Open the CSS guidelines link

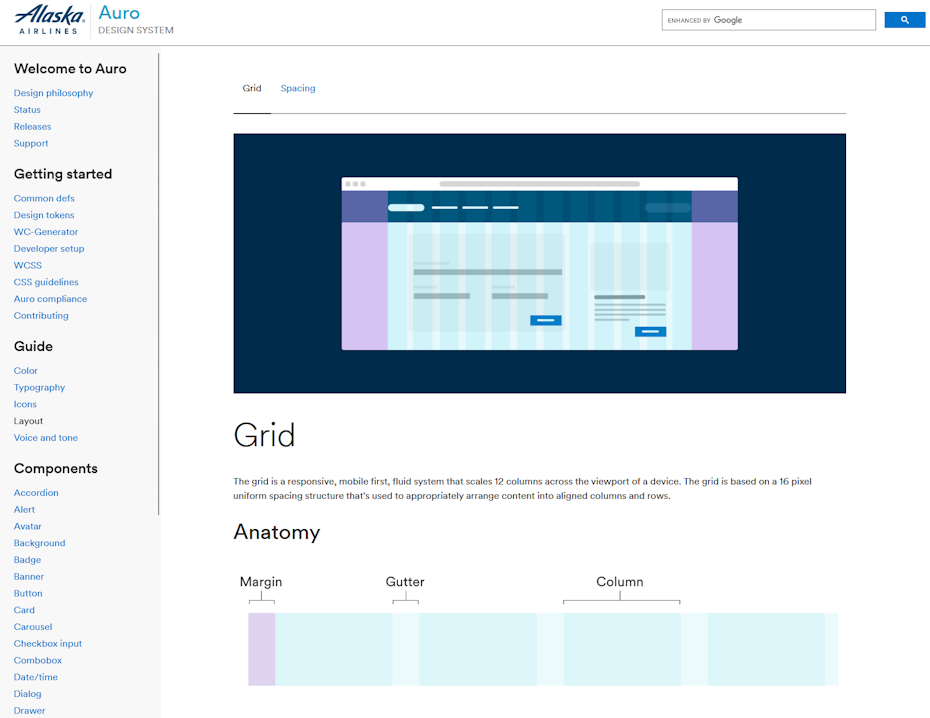tap(46, 282)
